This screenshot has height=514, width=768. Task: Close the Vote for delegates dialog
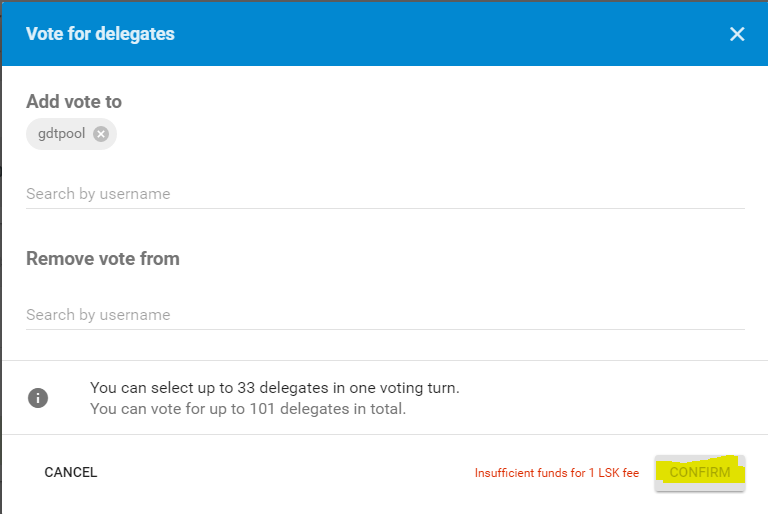[737, 34]
